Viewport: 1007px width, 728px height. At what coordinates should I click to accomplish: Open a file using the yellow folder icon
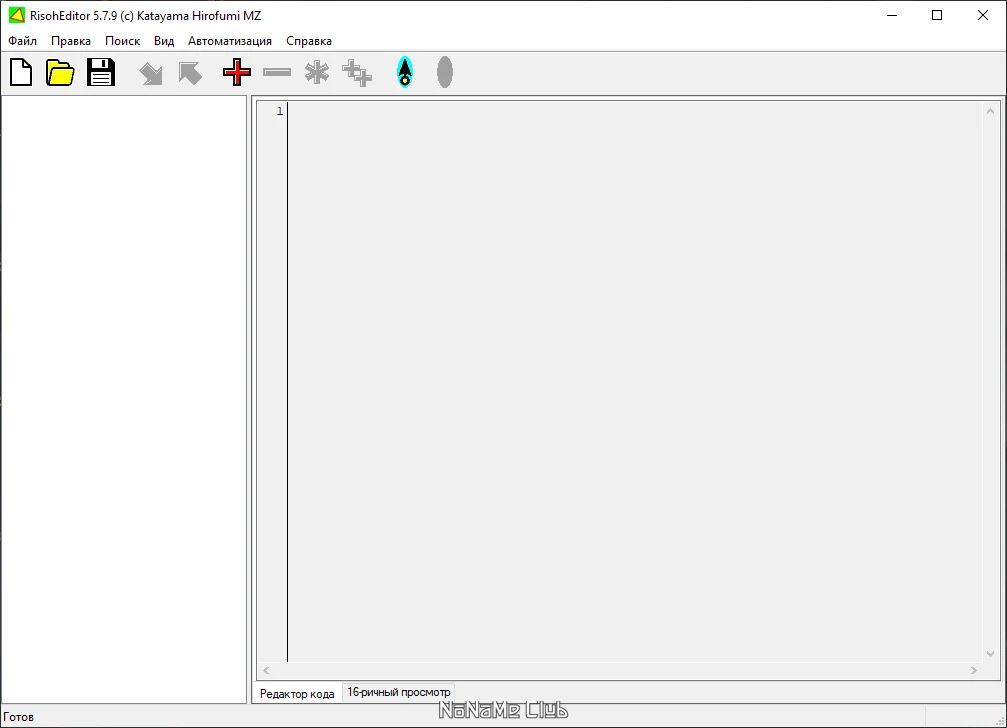click(x=60, y=72)
